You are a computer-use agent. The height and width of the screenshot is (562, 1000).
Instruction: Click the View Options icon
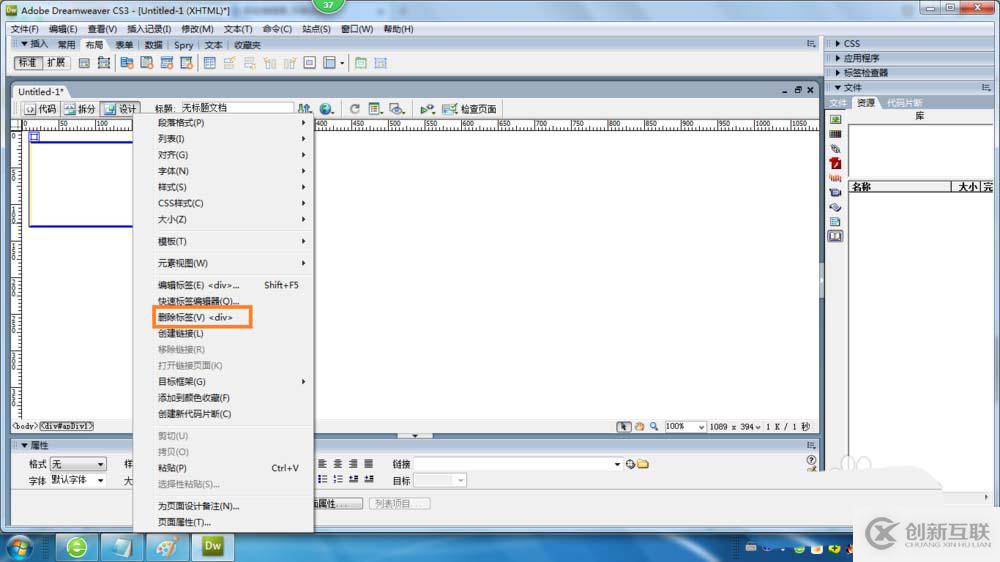375,109
